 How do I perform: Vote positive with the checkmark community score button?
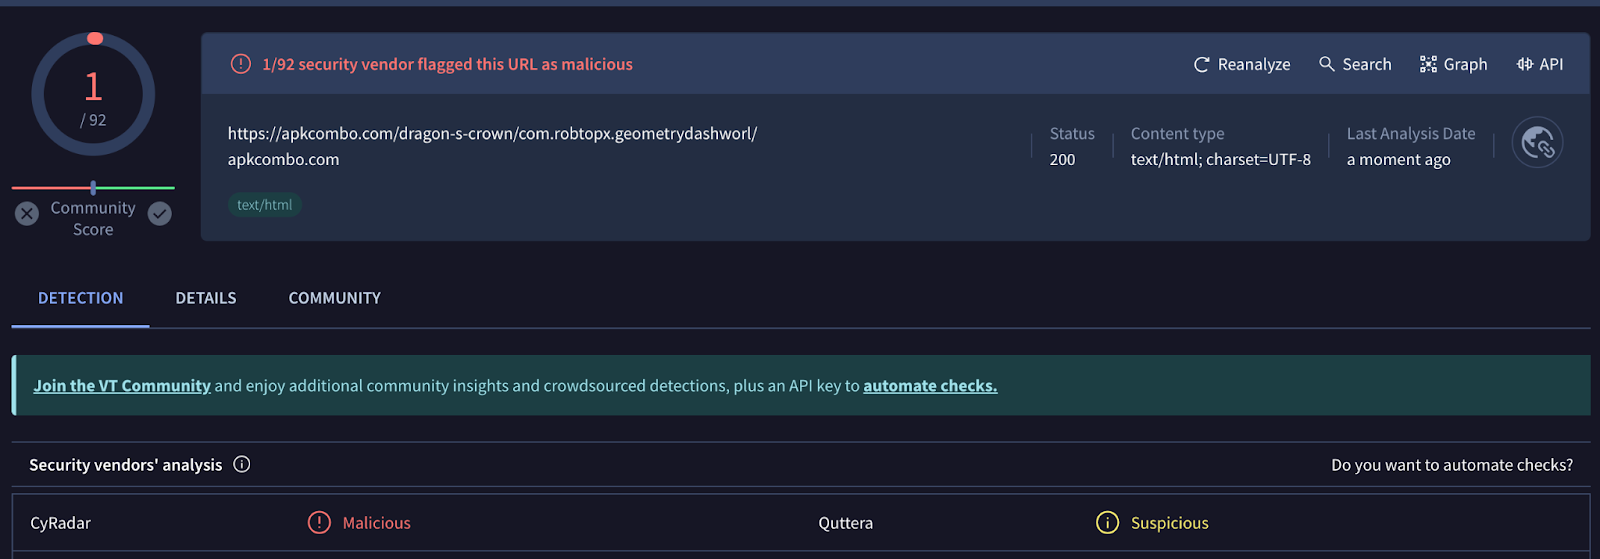pyautogui.click(x=160, y=213)
